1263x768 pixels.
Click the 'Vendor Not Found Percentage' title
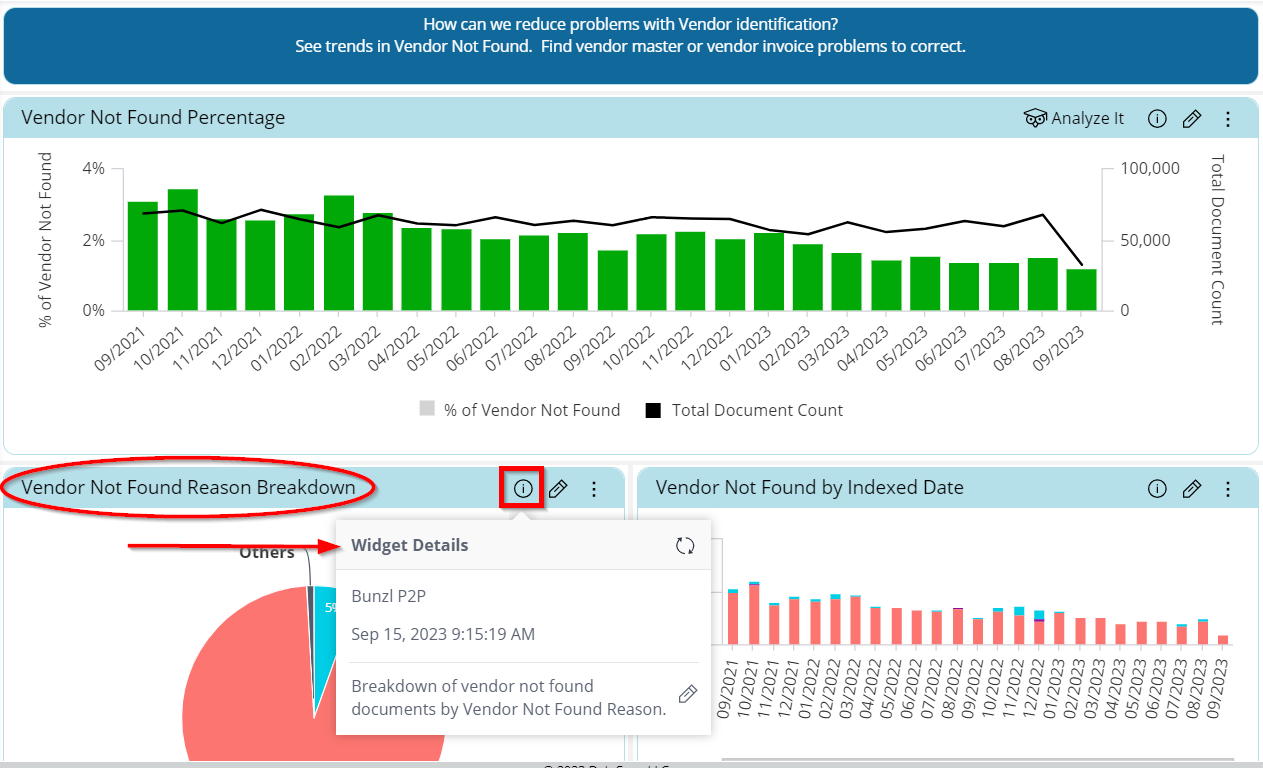(x=153, y=118)
